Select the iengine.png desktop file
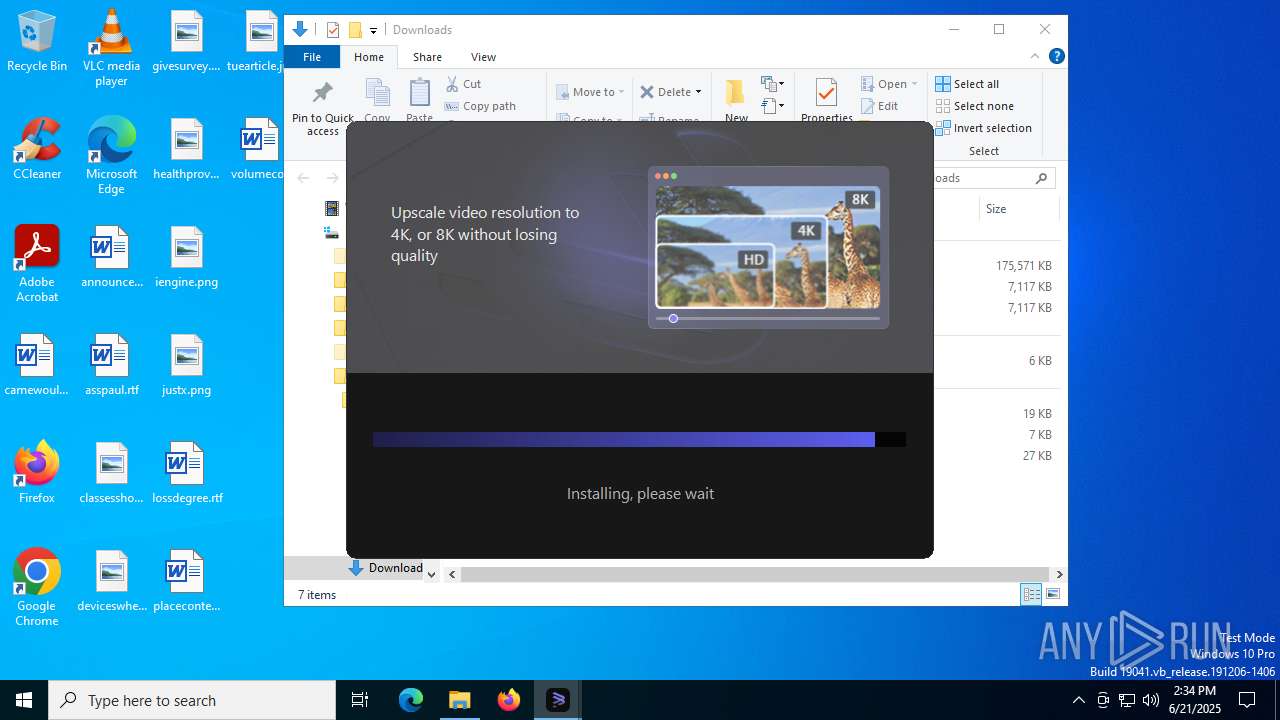Viewport: 1280px width, 720px height. pos(186,257)
